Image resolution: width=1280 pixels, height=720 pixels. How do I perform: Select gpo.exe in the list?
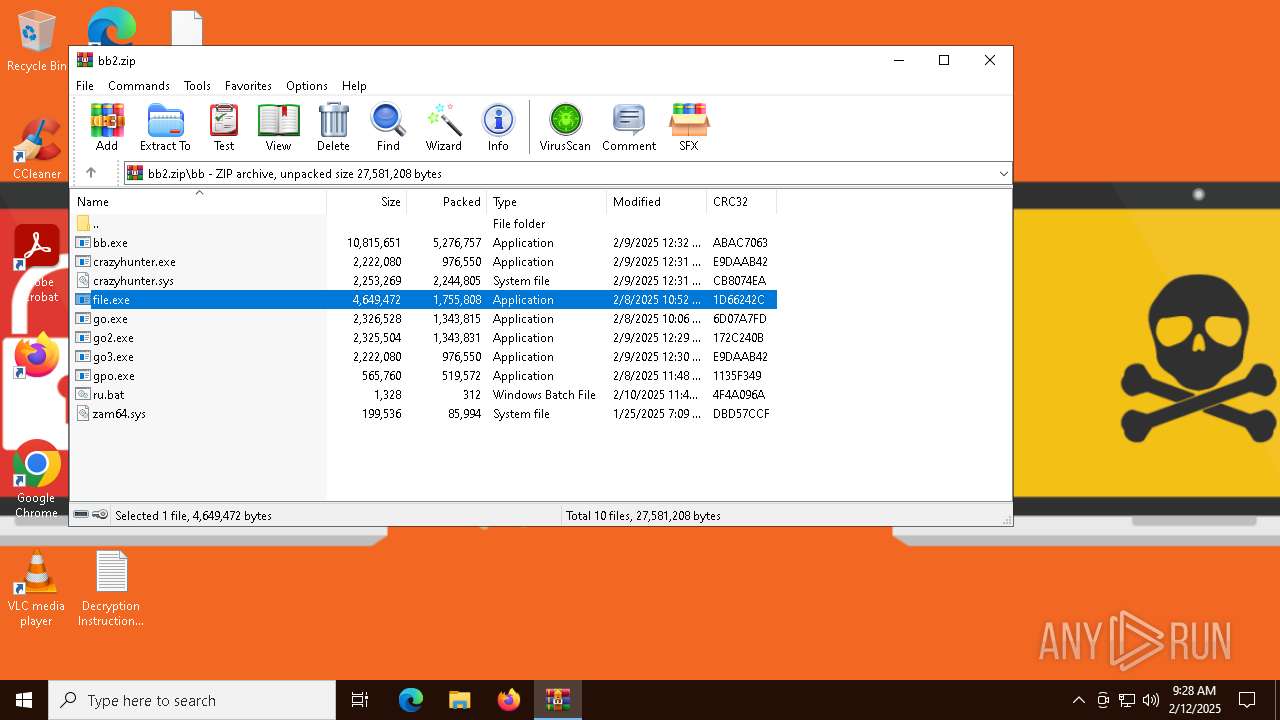(x=424, y=376)
